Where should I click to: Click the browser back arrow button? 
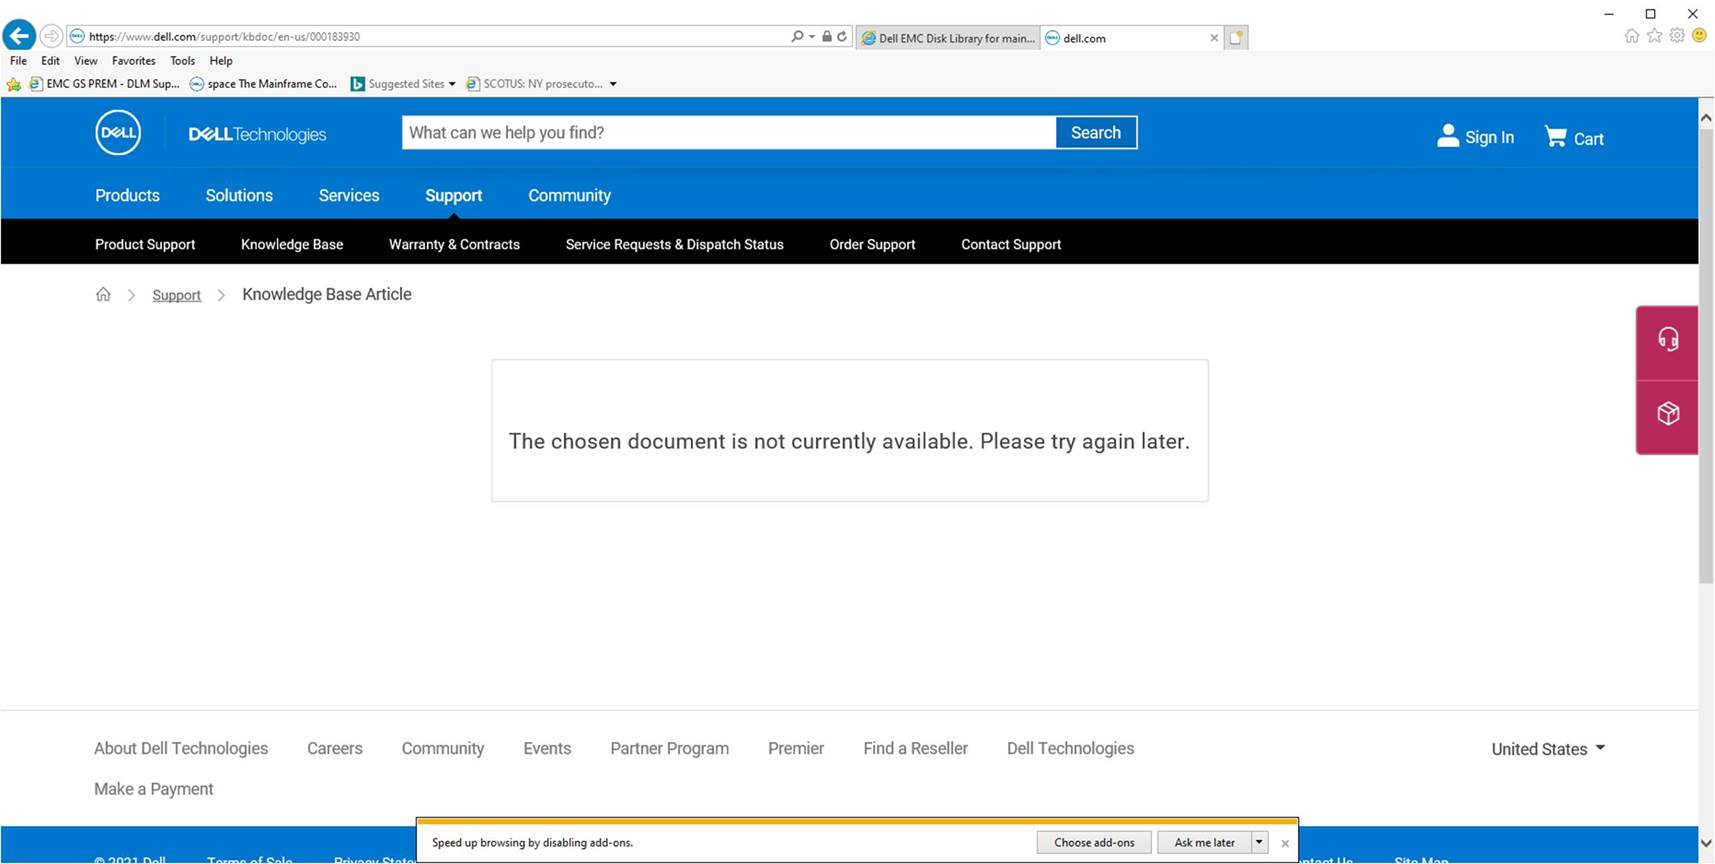(19, 36)
